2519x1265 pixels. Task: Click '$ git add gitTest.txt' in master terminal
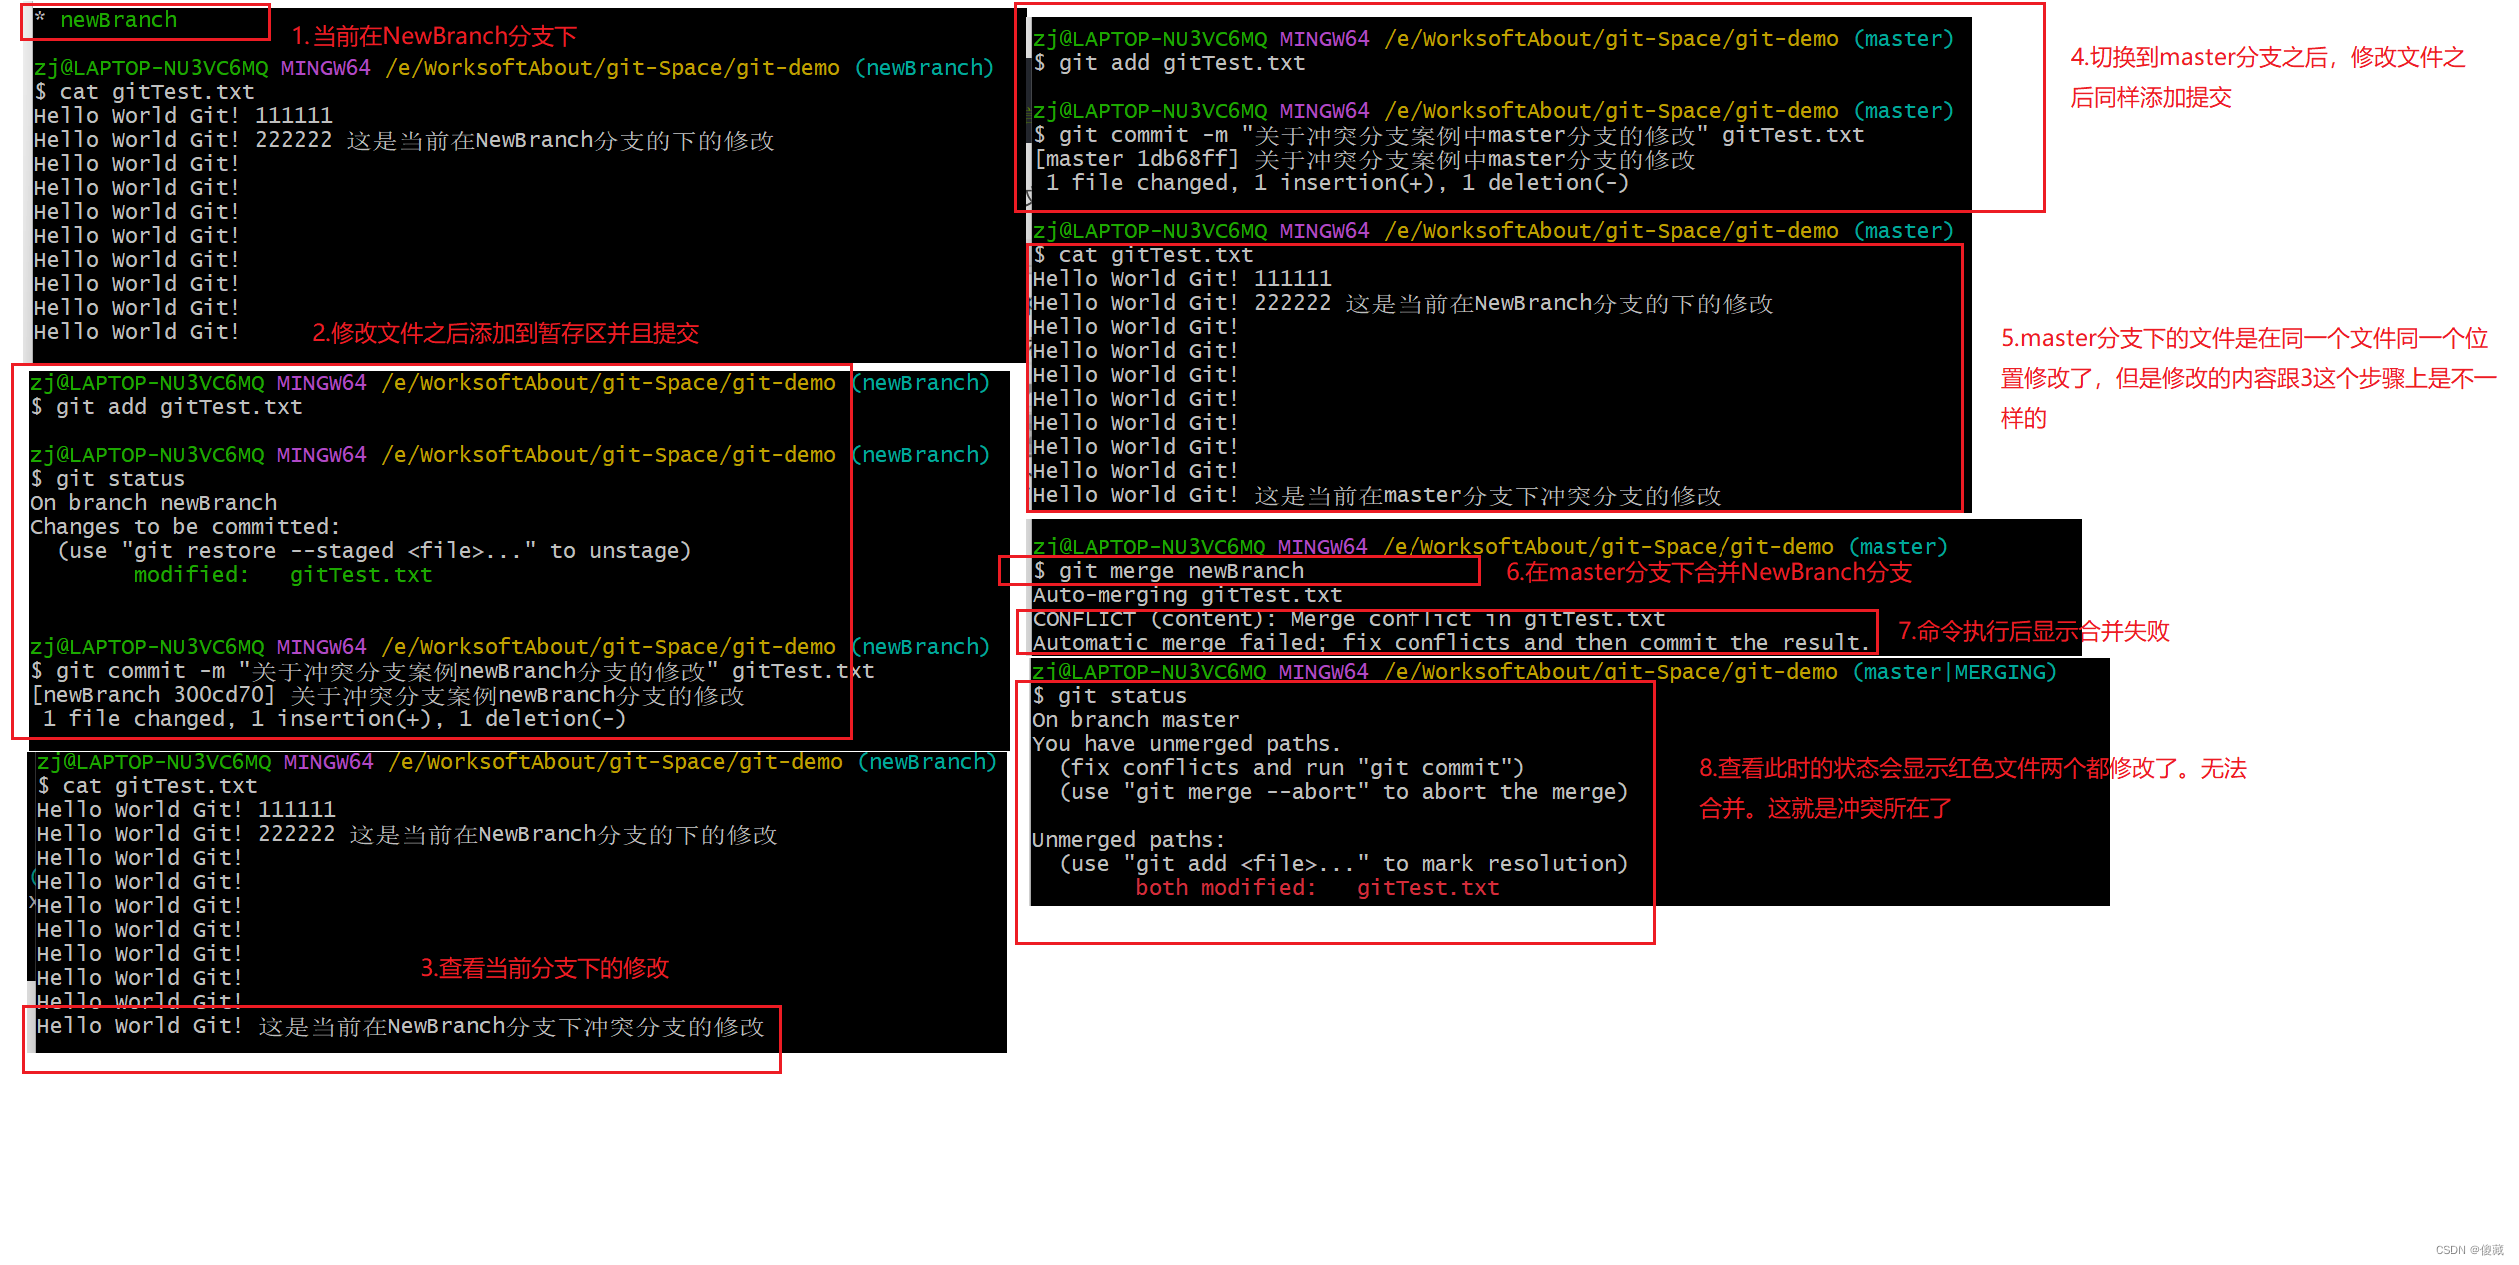click(1169, 63)
